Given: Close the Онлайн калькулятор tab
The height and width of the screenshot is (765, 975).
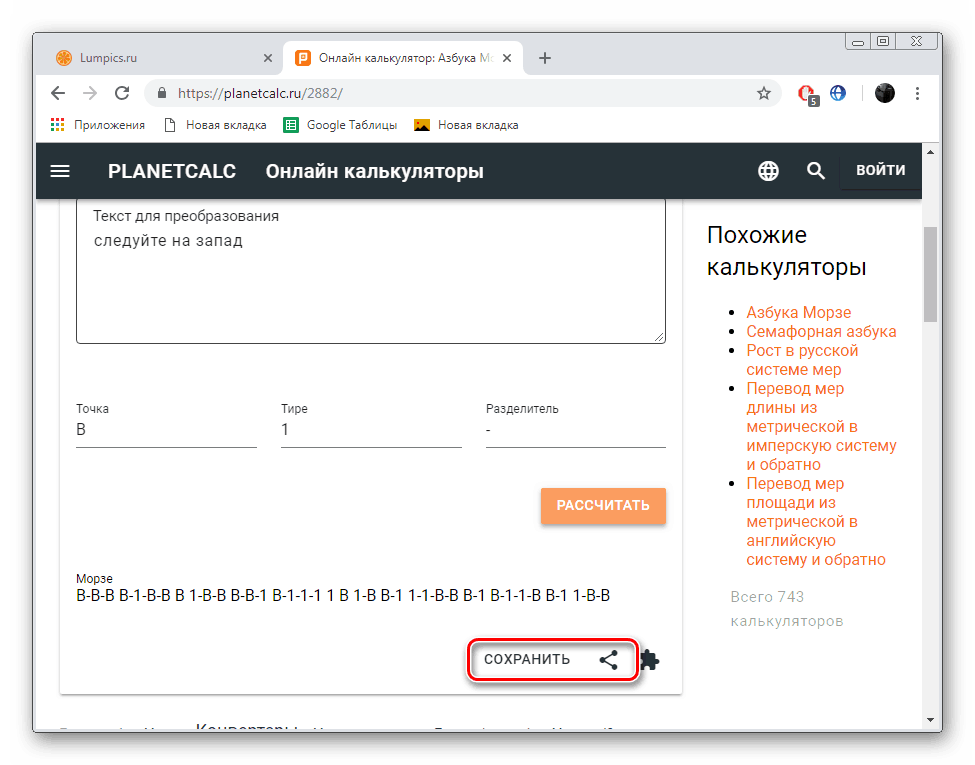Looking at the screenshot, I should [x=507, y=58].
